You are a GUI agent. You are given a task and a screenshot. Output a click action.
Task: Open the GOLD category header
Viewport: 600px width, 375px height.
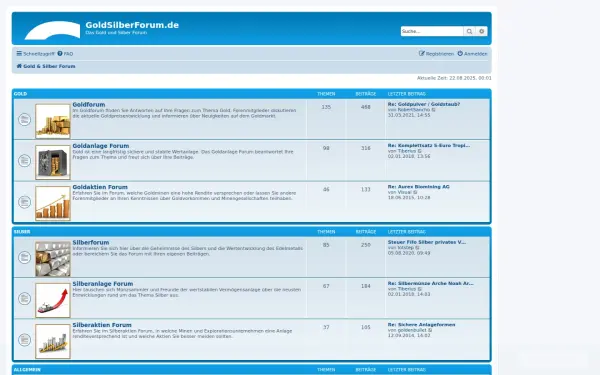[x=20, y=94]
